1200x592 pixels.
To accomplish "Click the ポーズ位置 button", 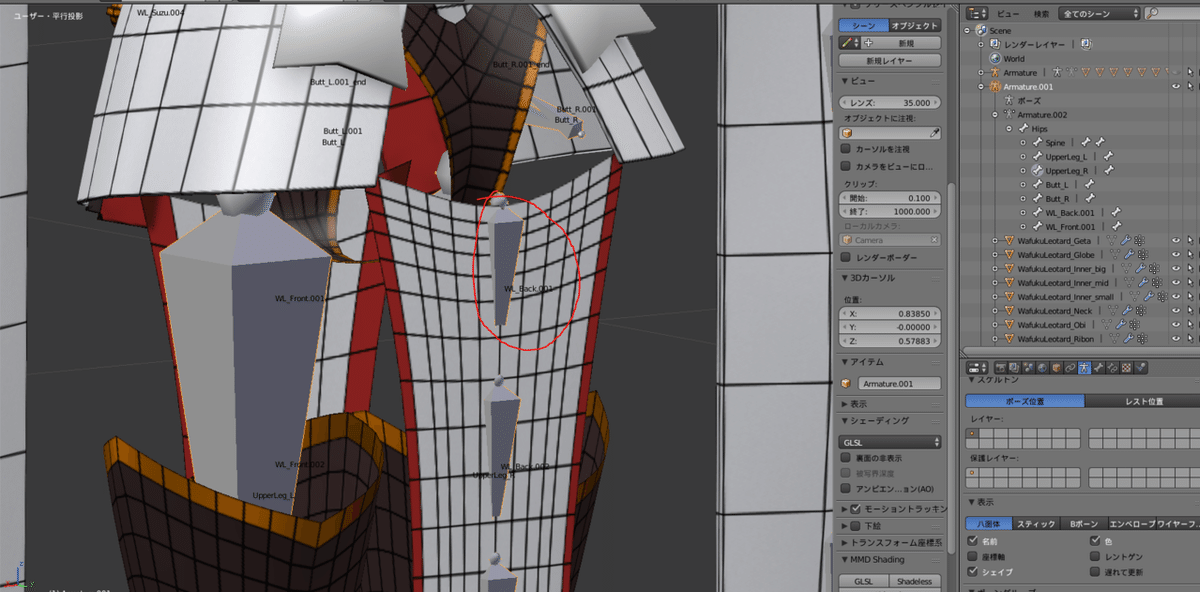I will [x=1025, y=401].
